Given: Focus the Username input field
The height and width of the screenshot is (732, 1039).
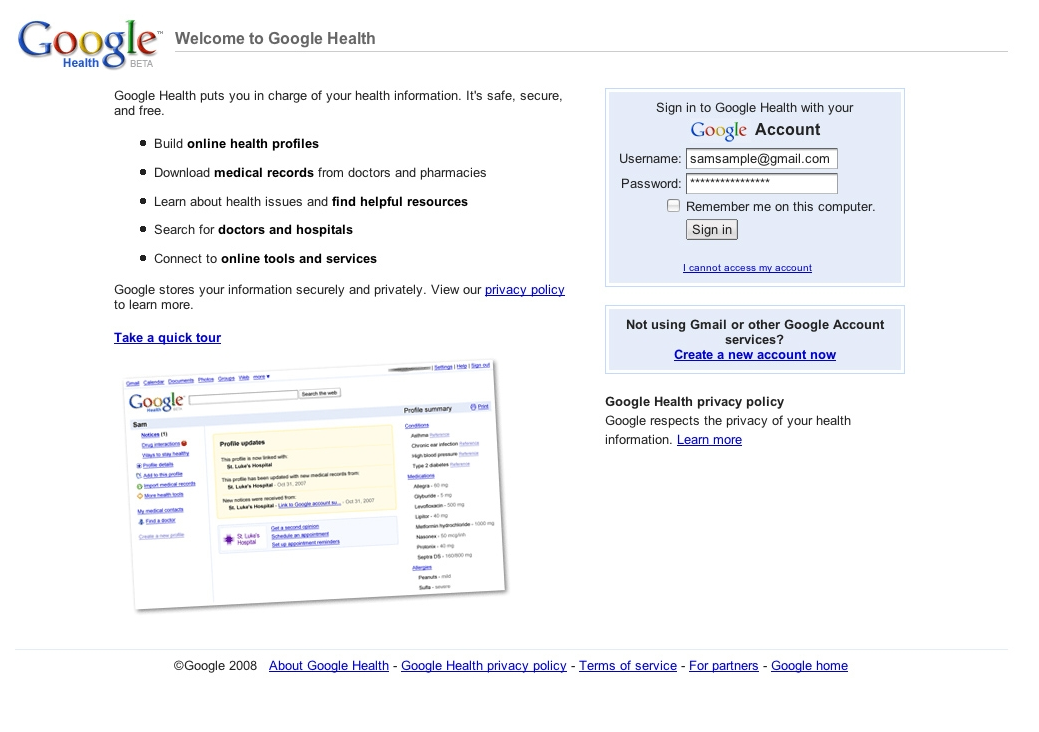Looking at the screenshot, I should tap(762, 158).
